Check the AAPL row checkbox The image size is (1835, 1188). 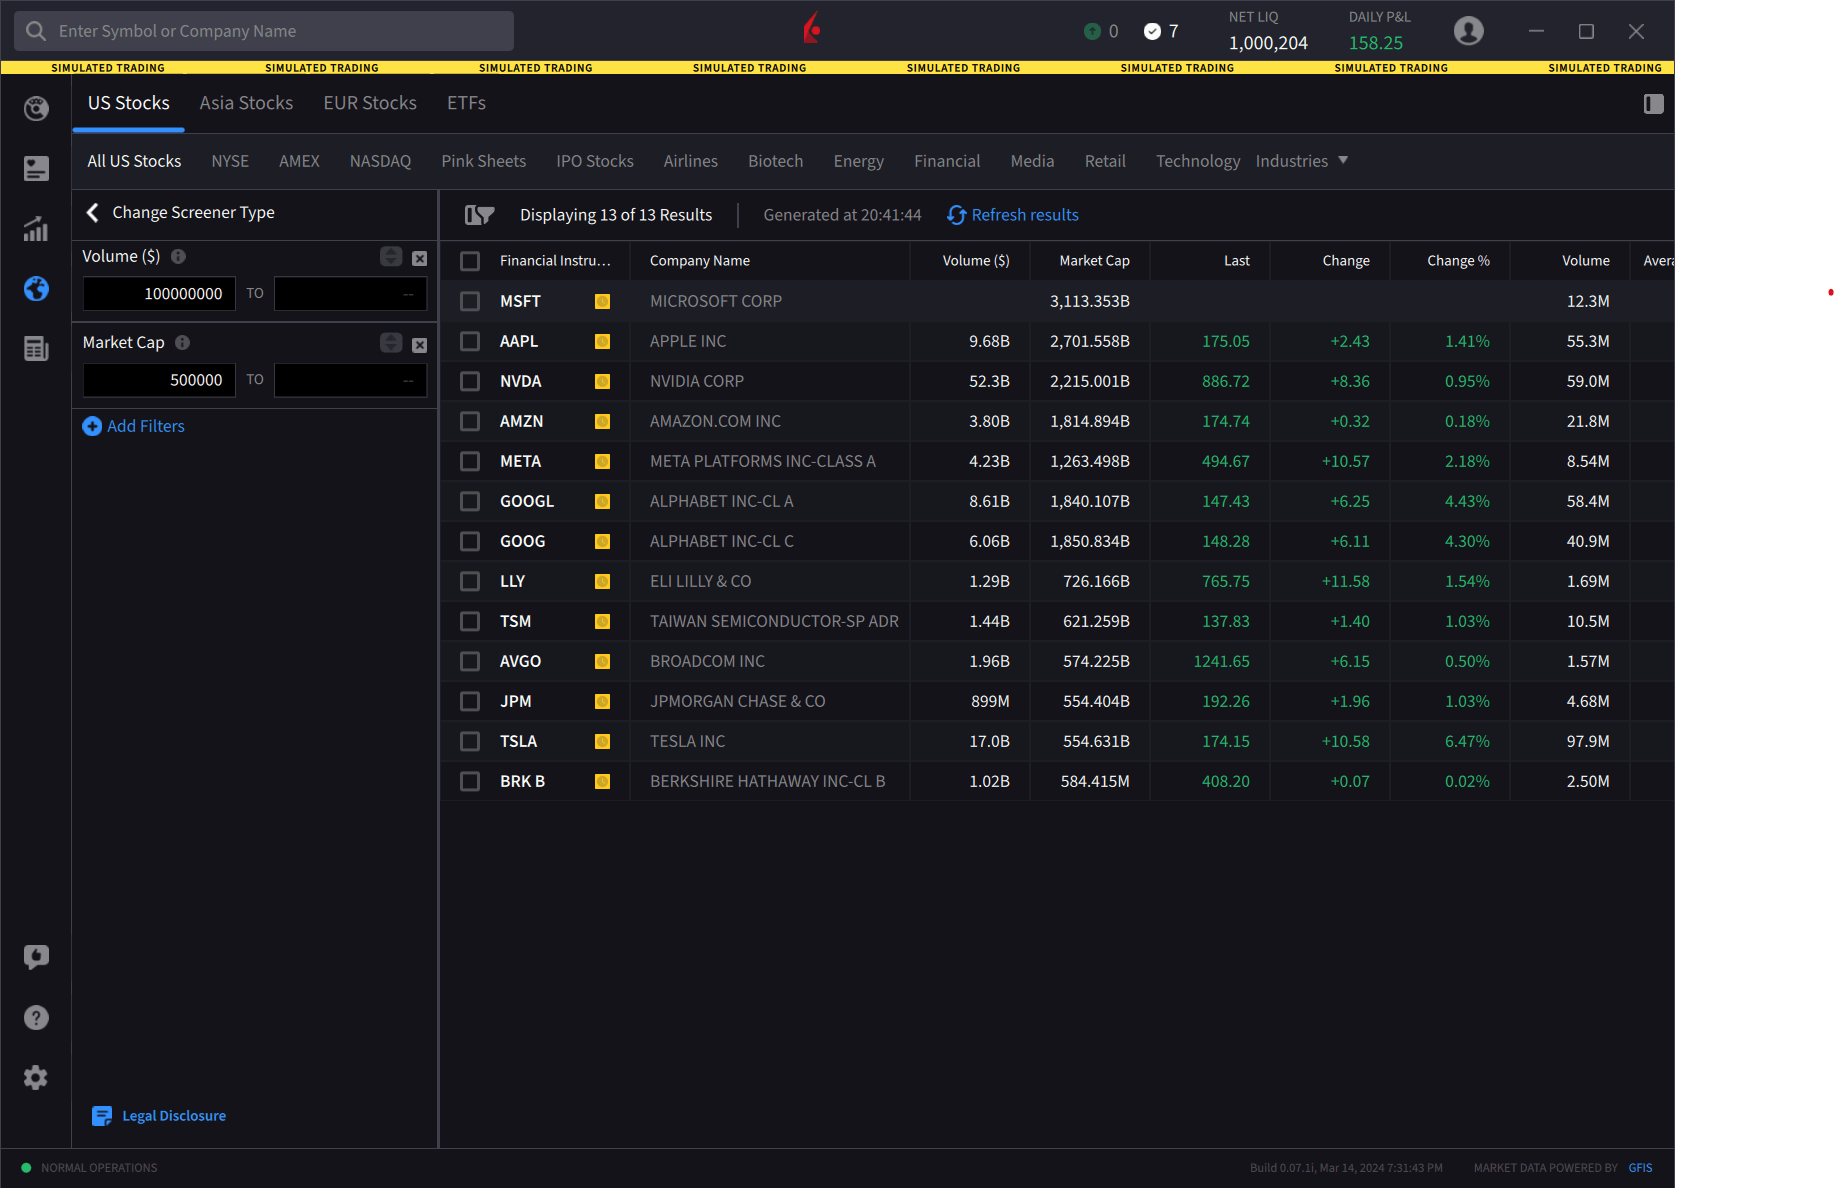coord(470,341)
